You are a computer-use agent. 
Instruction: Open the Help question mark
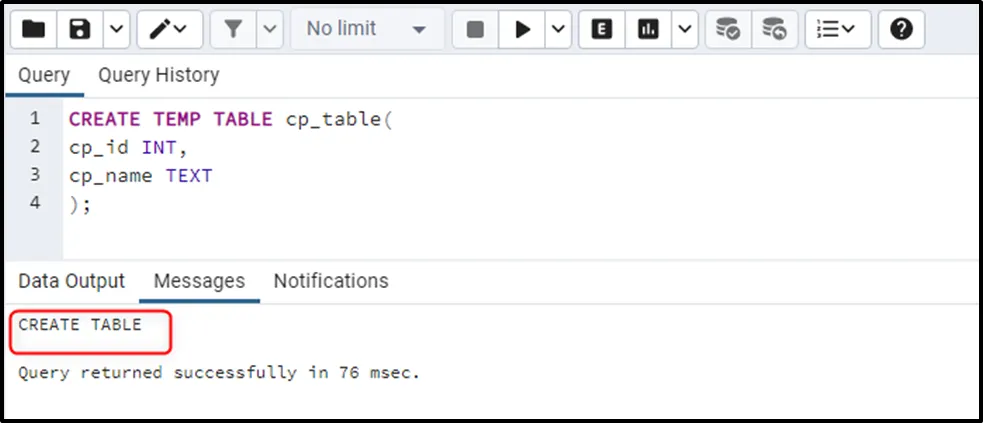(x=901, y=30)
